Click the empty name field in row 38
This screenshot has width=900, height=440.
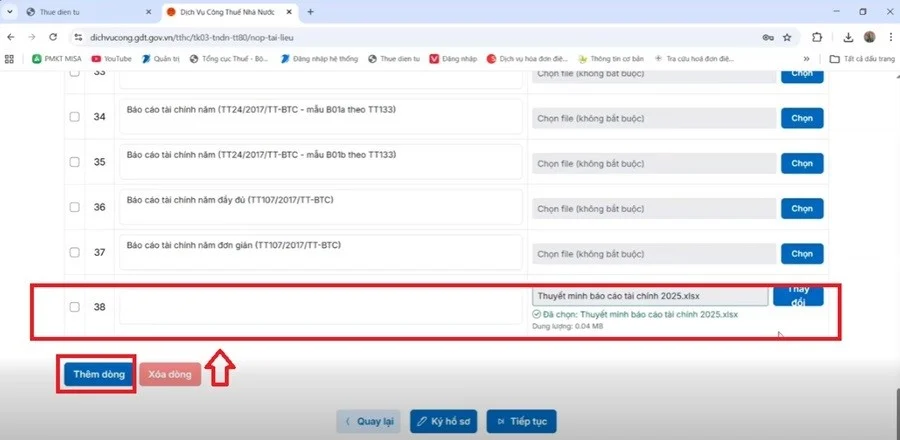coord(320,307)
